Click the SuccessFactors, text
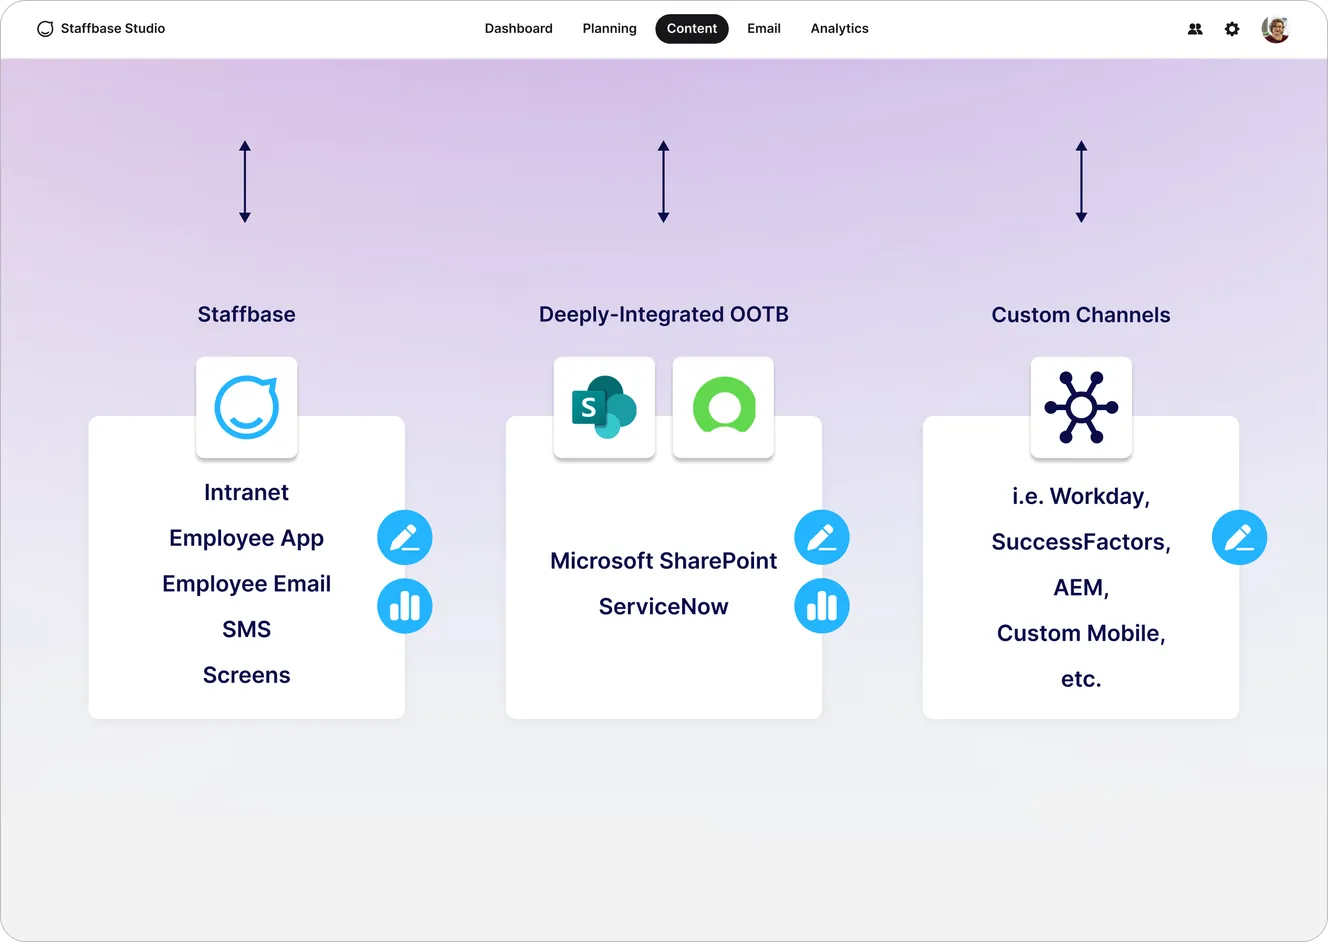Image resolution: width=1328 pixels, height=942 pixels. click(1081, 543)
